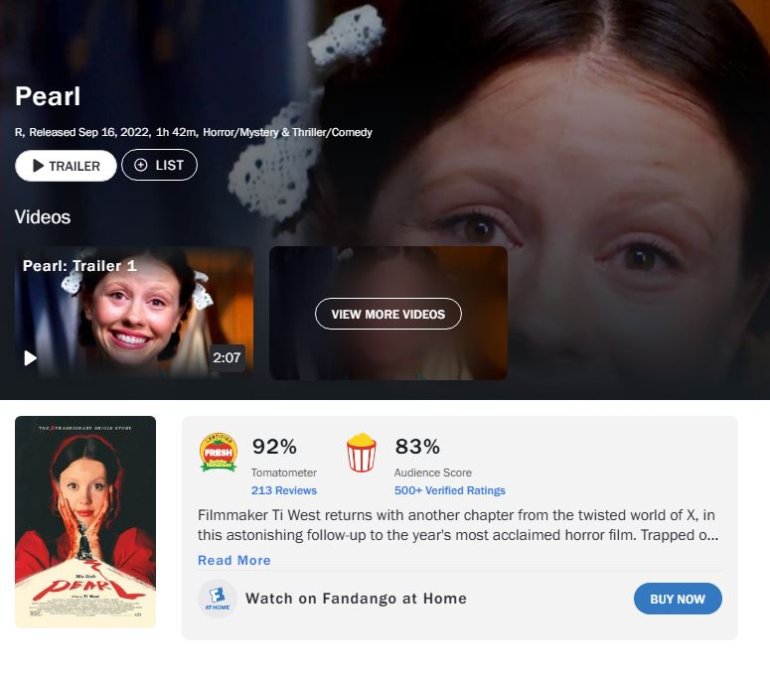Screen dimensions: 770x673
Task: Click the Videos section heading
Action: (43, 217)
